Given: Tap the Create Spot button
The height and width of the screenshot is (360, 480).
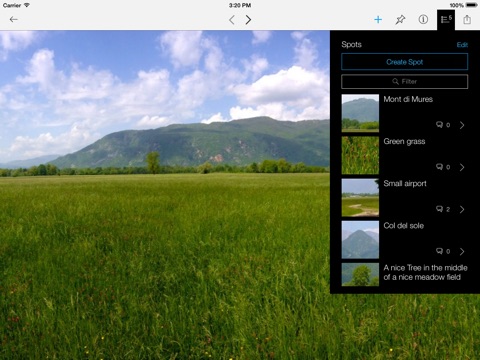Looking at the screenshot, I should [x=404, y=62].
